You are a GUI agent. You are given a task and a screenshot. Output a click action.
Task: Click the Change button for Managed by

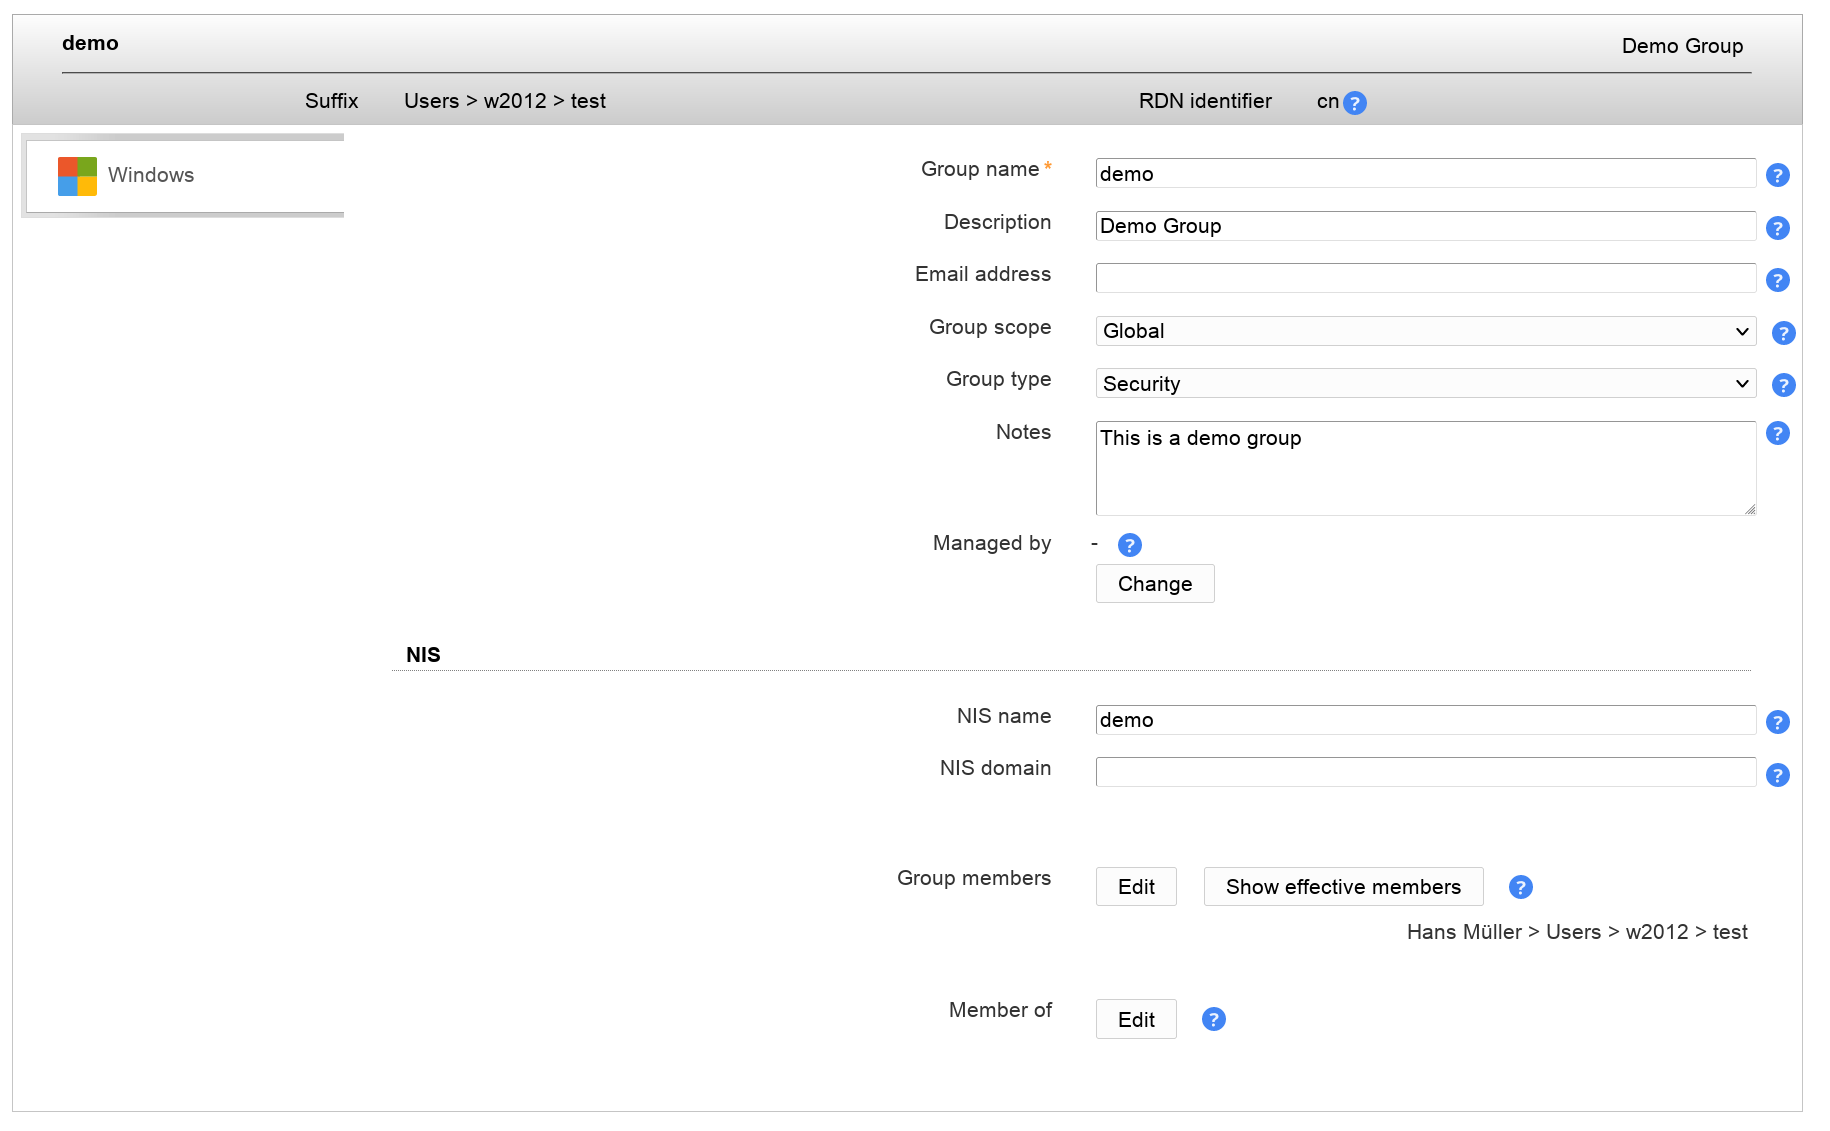point(1154,584)
